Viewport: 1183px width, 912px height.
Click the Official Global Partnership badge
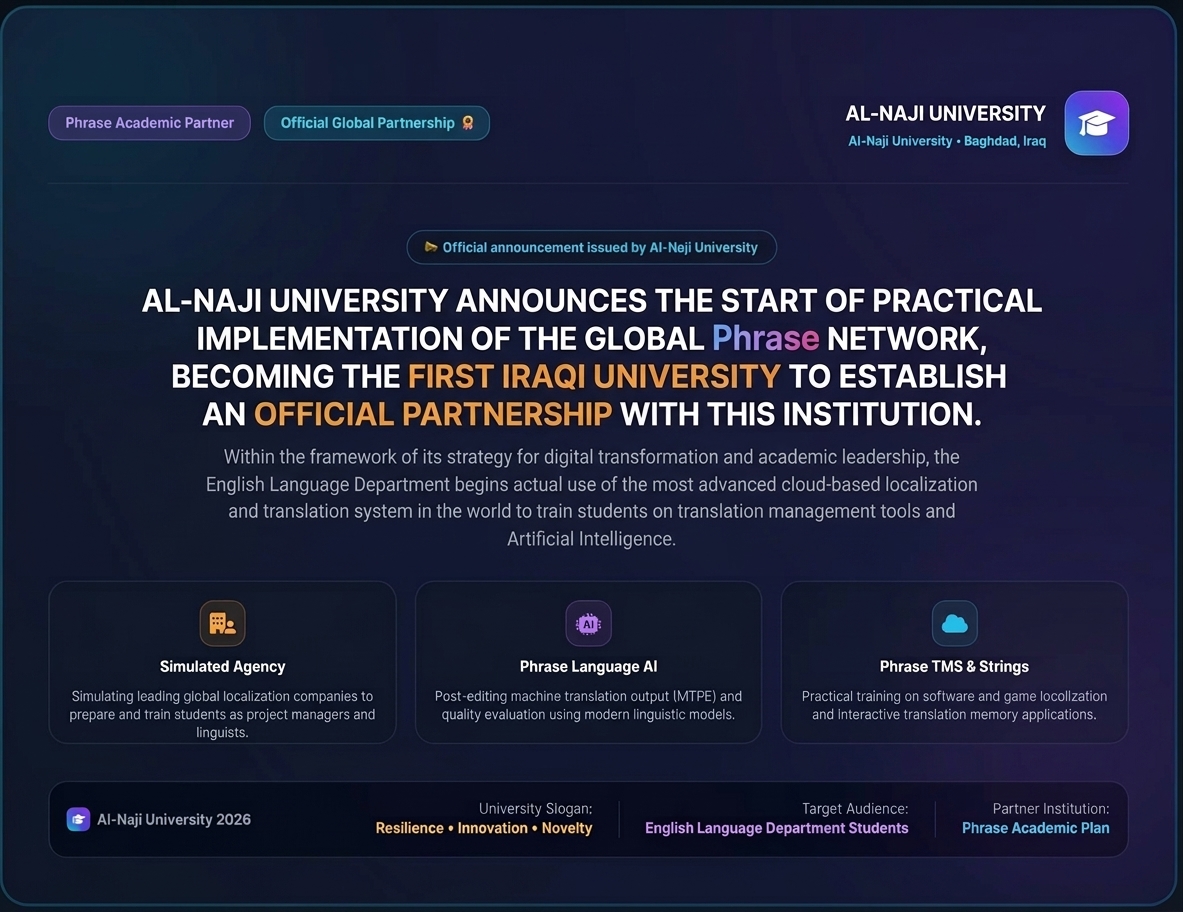(376, 123)
